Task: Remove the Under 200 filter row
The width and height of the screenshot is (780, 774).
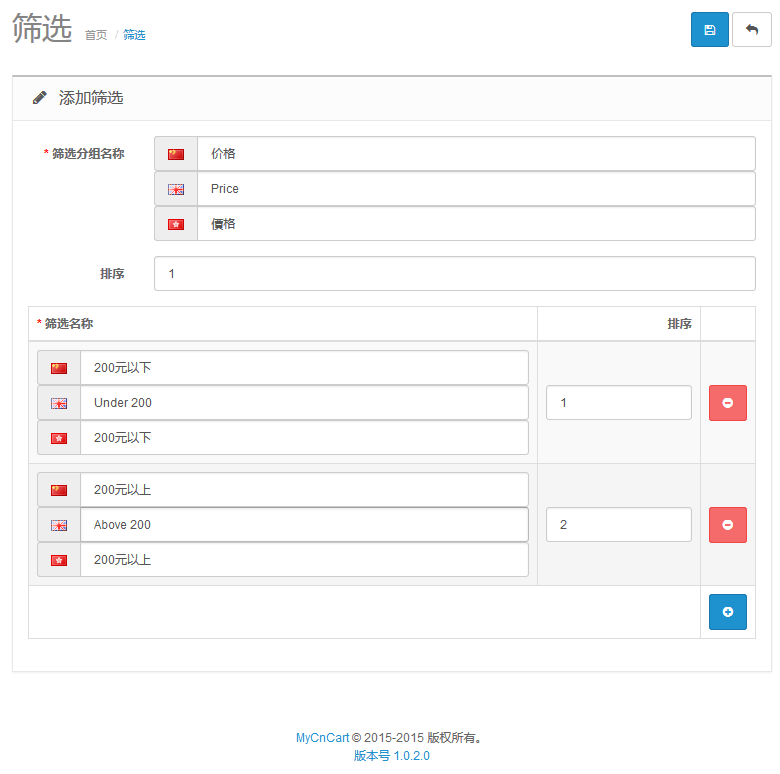Action: point(727,403)
